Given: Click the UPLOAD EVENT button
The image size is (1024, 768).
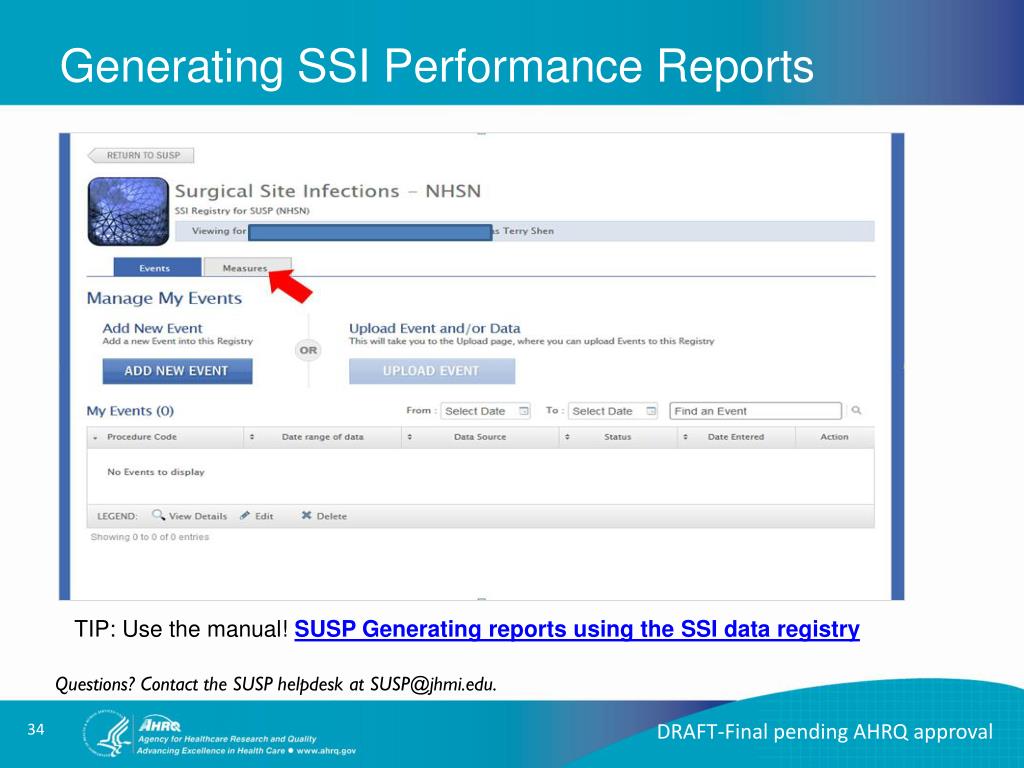Looking at the screenshot, I should pos(432,371).
